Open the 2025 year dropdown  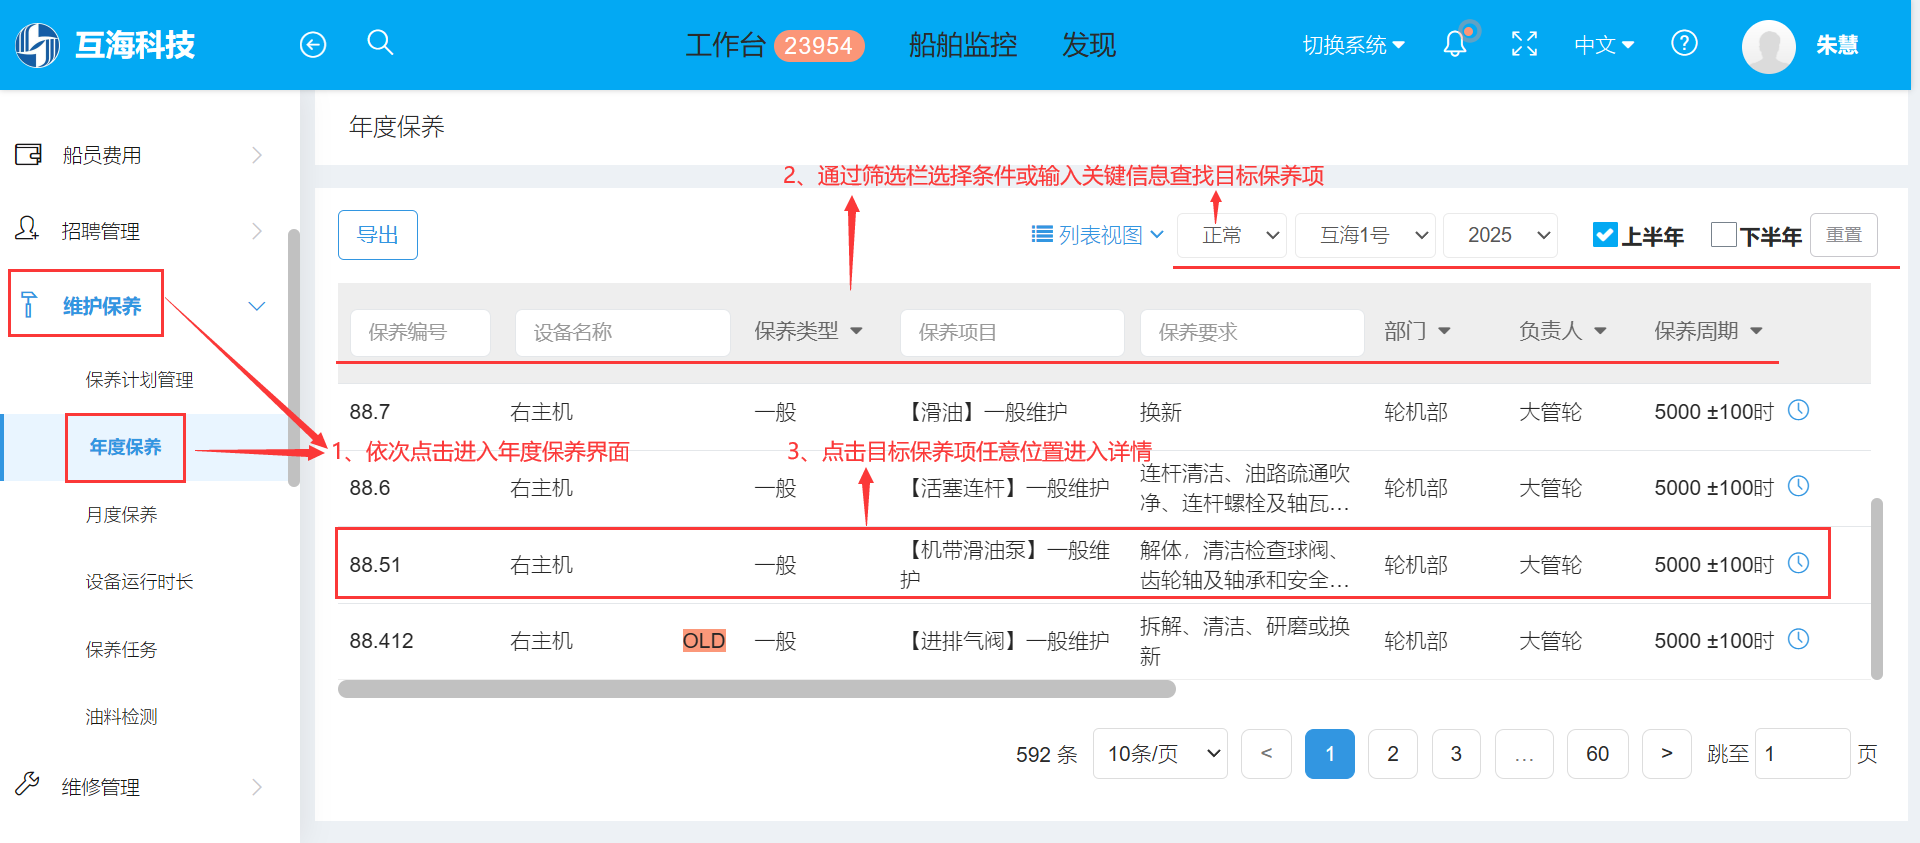pyautogui.click(x=1501, y=235)
